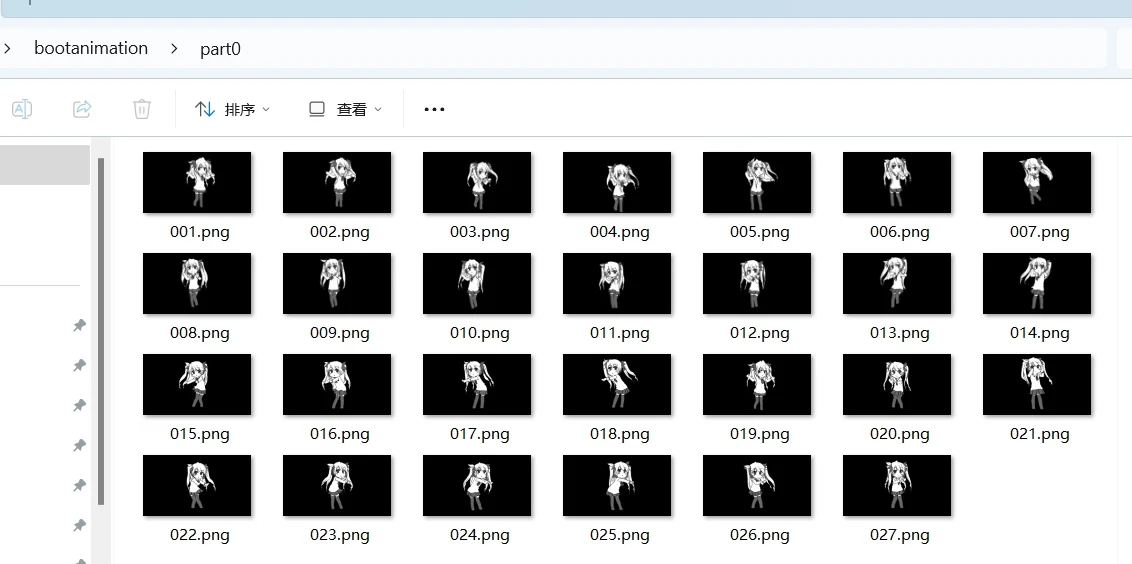Select the 018.png thumbnail
1132x564 pixels.
[x=617, y=384]
